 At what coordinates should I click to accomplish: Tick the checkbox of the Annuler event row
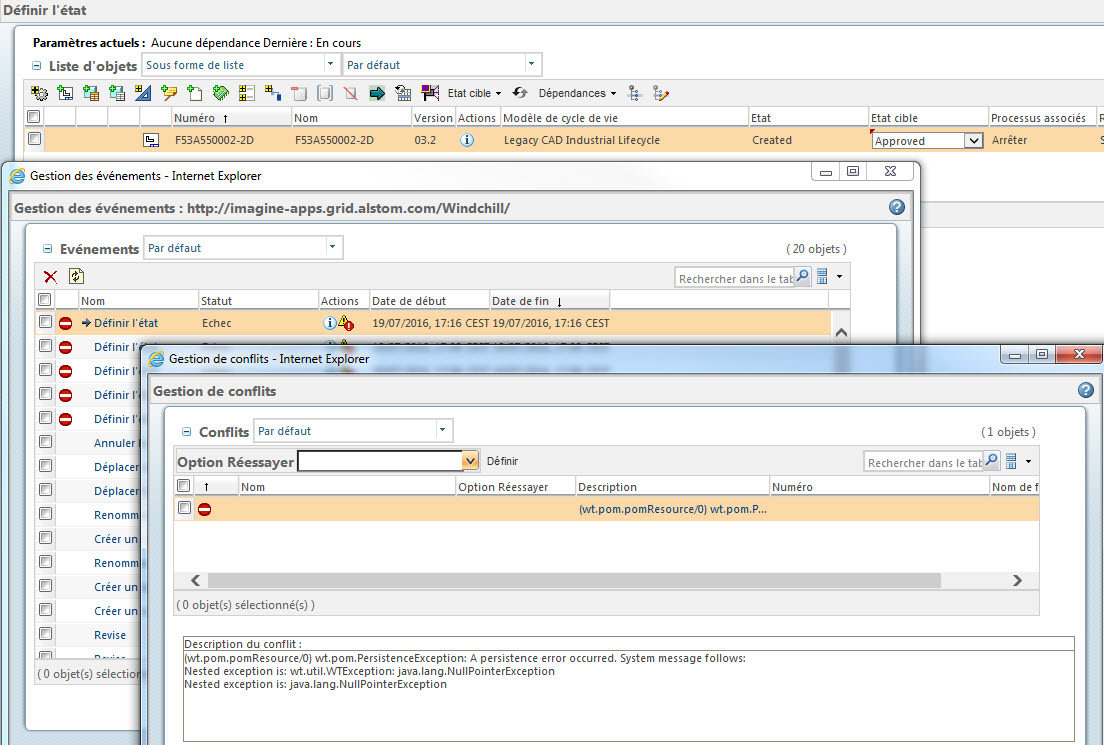45,442
